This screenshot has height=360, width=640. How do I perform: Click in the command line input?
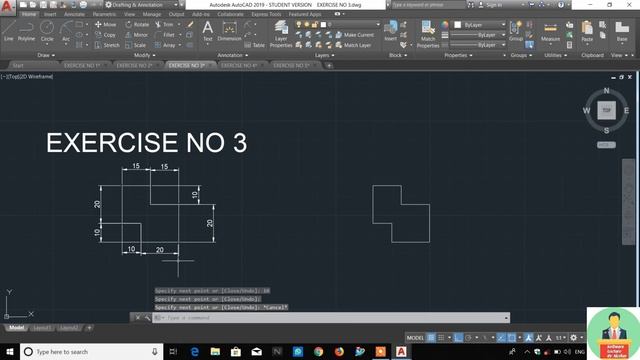click(x=331, y=318)
